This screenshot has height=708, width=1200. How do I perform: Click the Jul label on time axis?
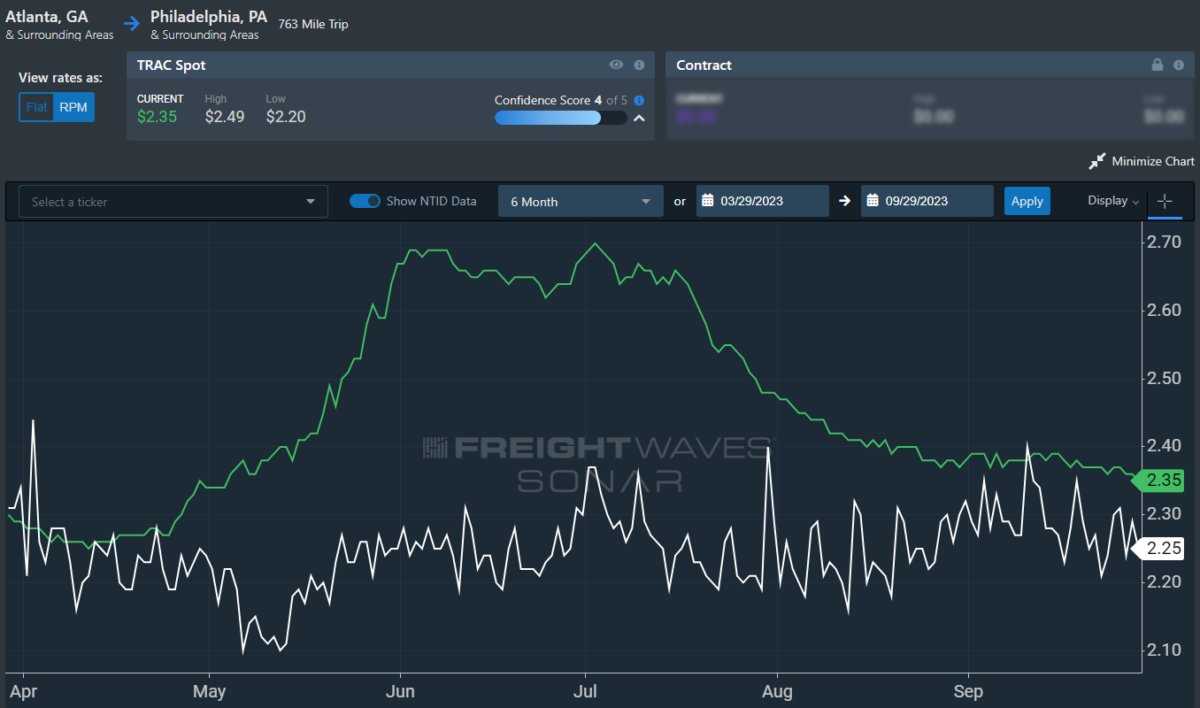(x=587, y=691)
